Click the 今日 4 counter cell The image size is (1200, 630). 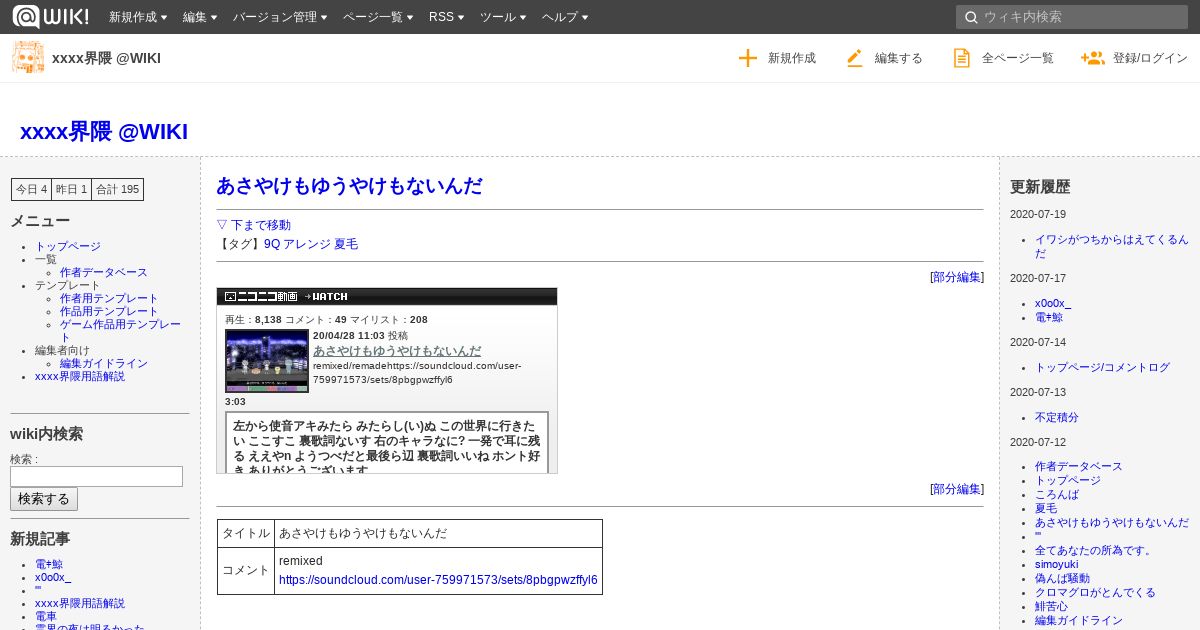31,189
